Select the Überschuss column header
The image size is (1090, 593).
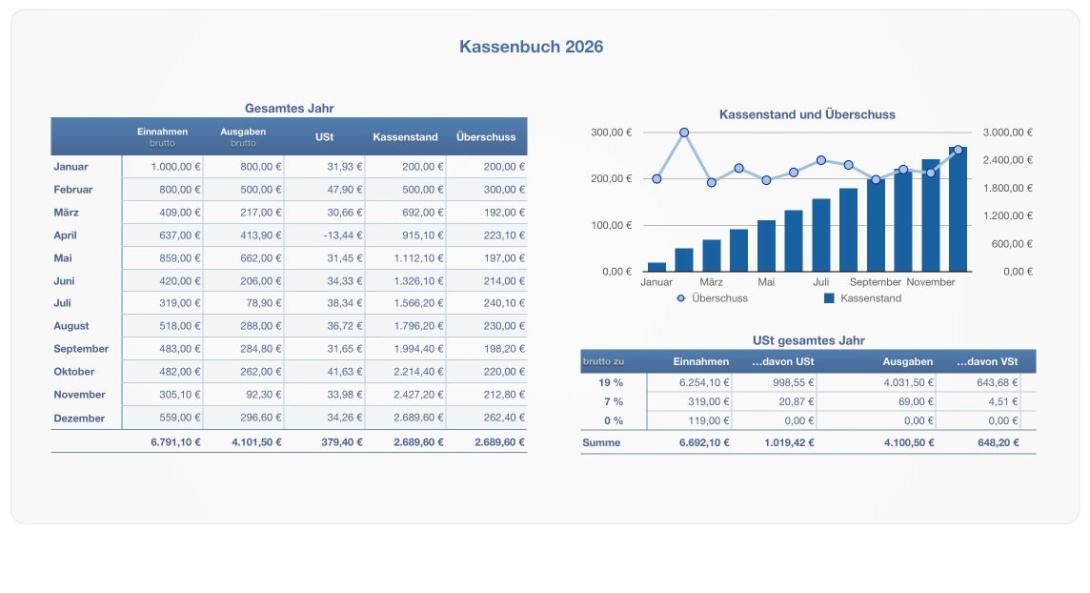[x=486, y=137]
